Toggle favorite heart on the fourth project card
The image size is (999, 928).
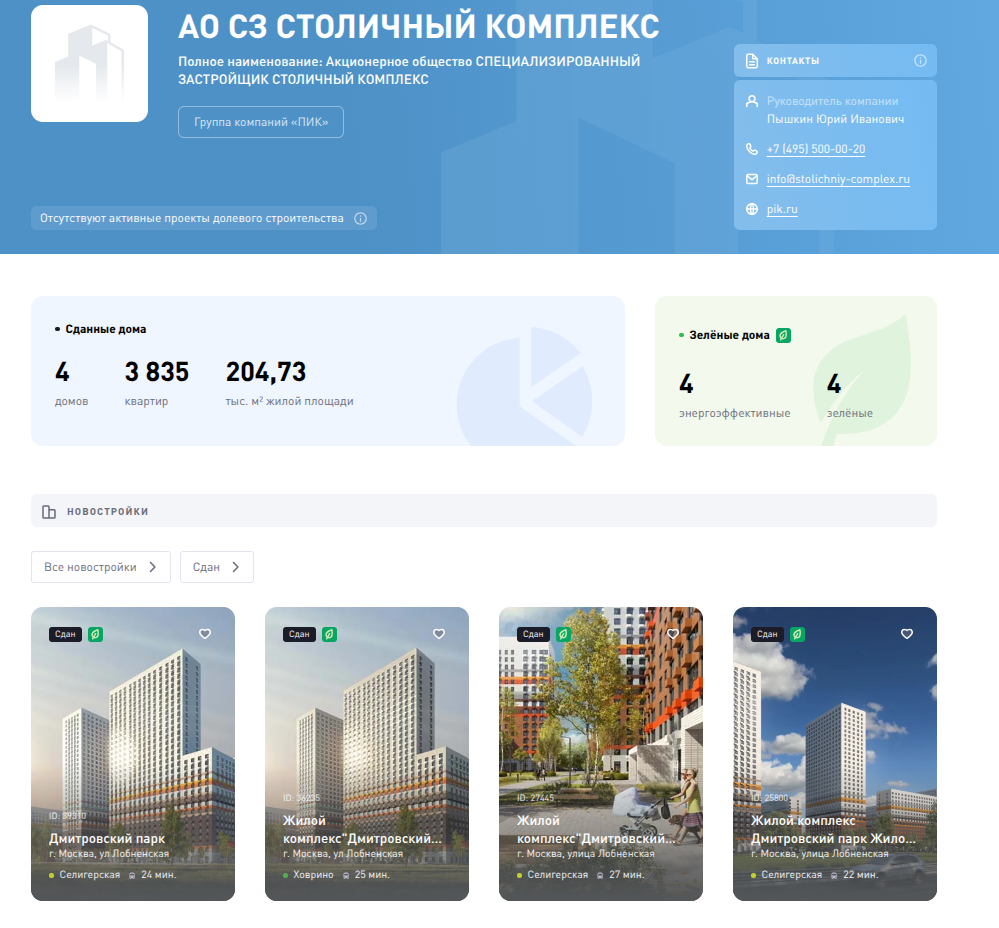907,634
